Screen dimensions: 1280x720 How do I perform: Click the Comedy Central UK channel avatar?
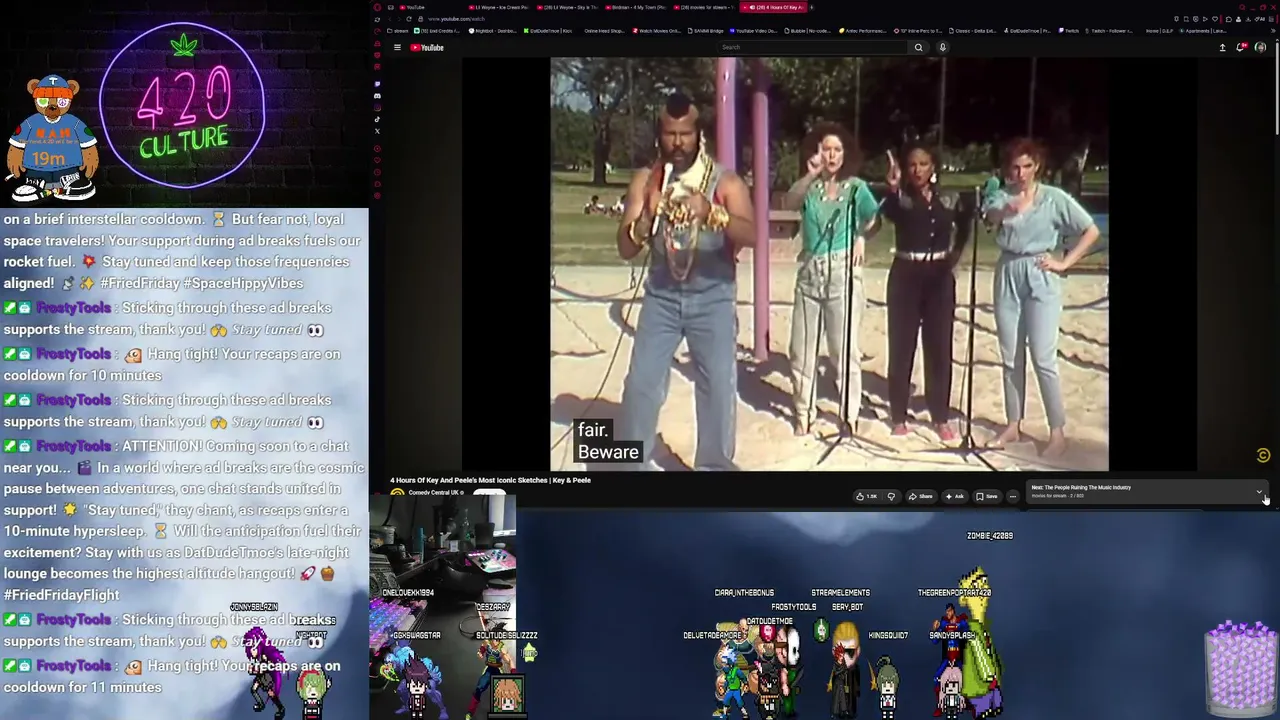(397, 494)
